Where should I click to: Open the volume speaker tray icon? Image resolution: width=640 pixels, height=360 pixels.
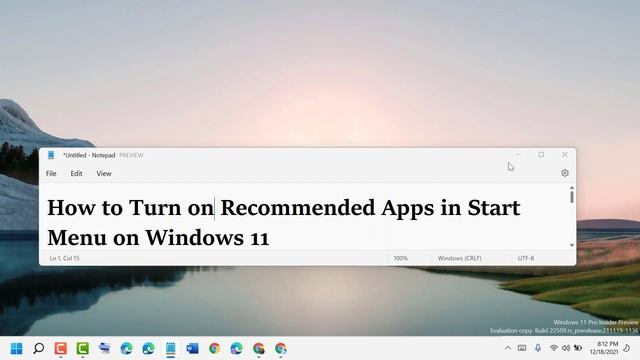tap(566, 348)
